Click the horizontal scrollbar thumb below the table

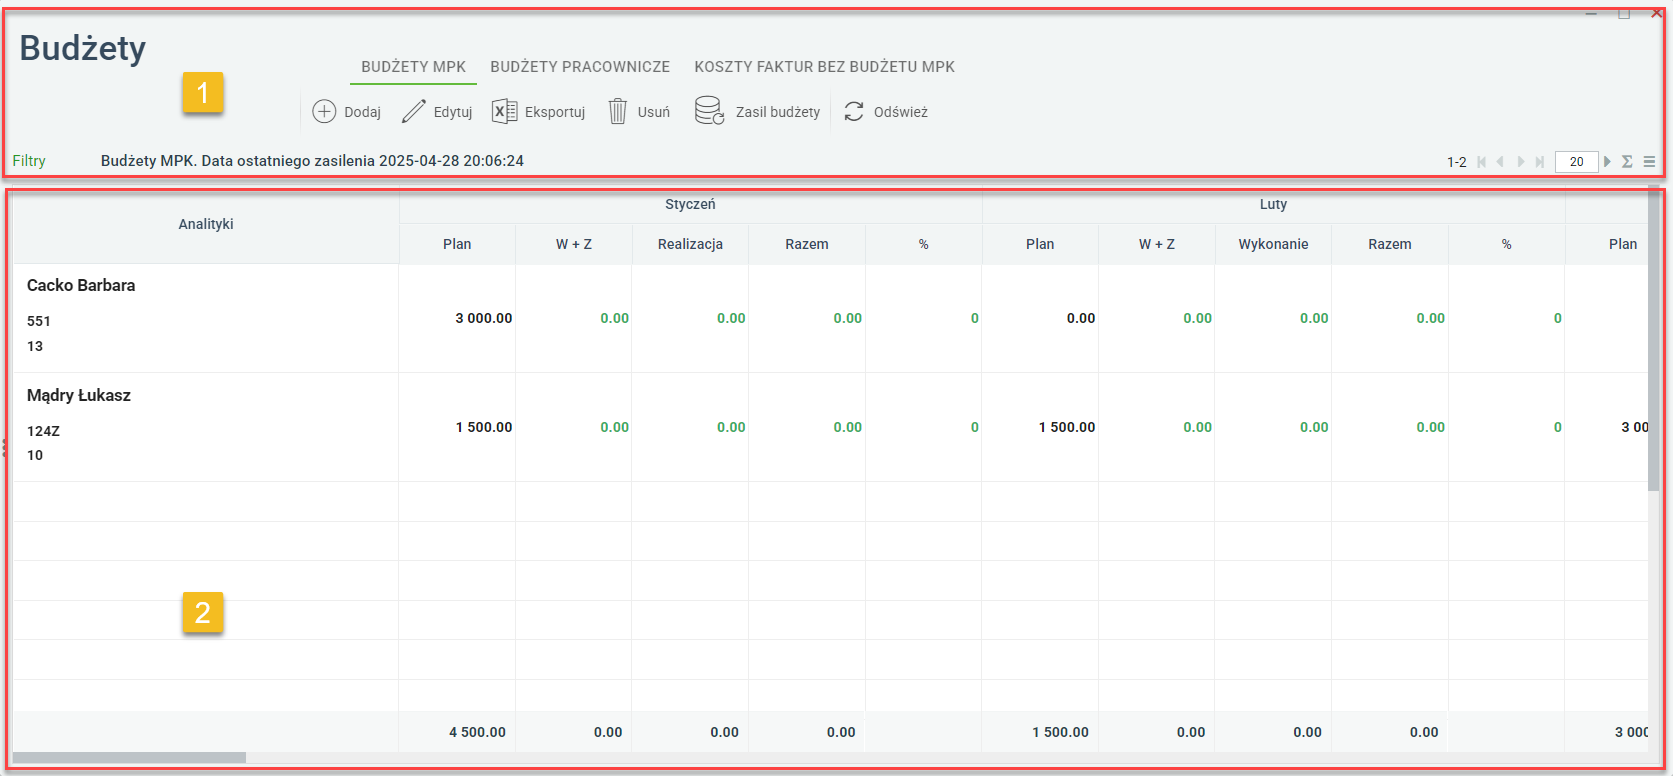pos(129,758)
